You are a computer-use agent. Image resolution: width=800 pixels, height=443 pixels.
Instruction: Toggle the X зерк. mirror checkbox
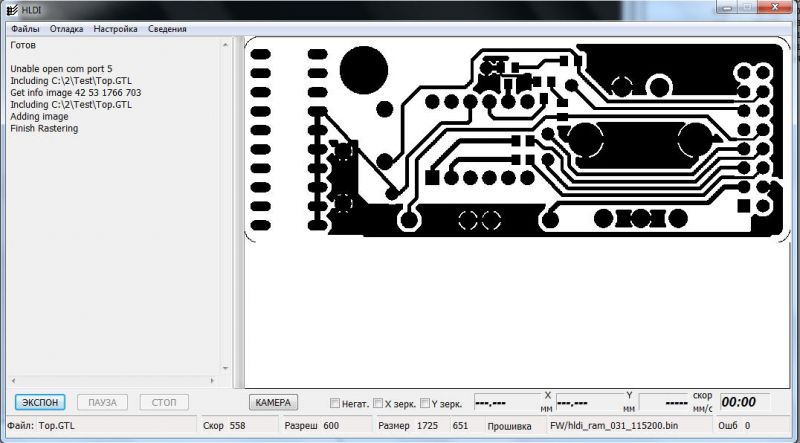pos(378,403)
